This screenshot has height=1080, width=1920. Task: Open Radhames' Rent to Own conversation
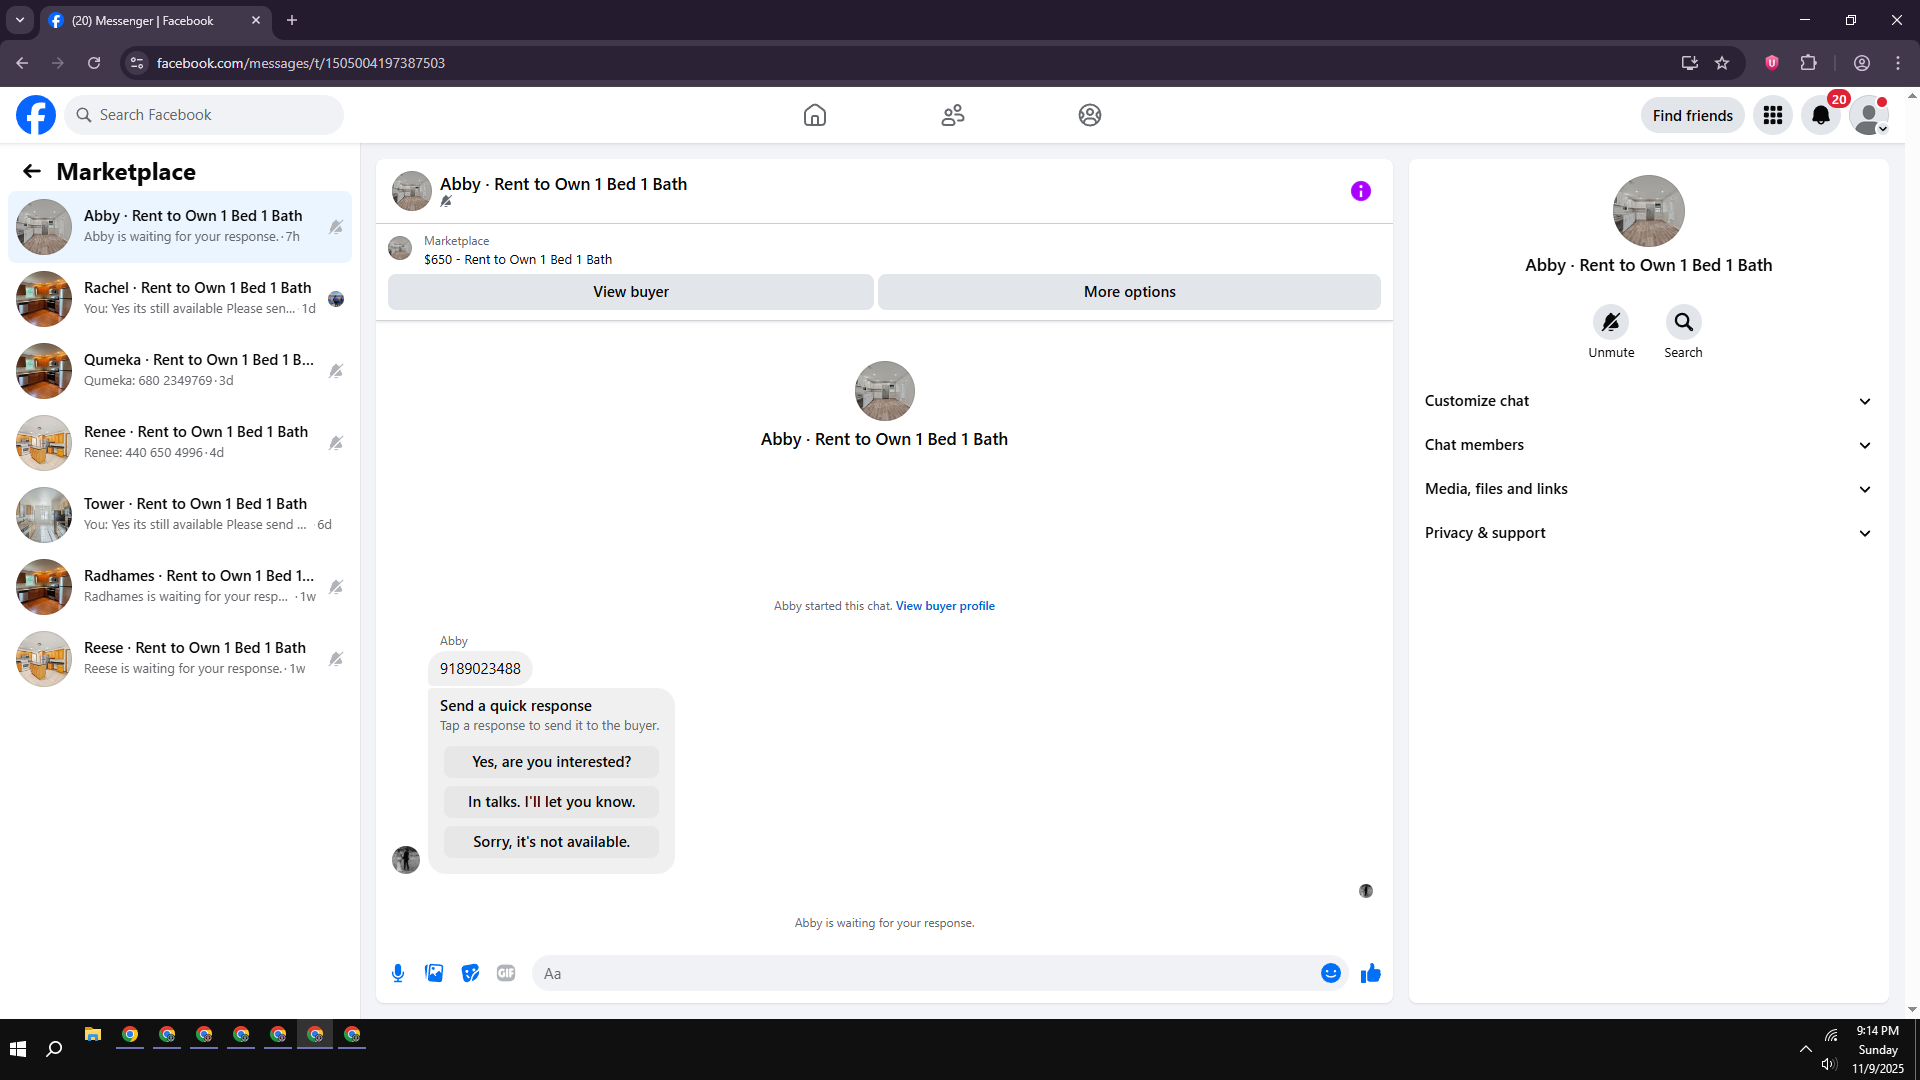[180, 587]
